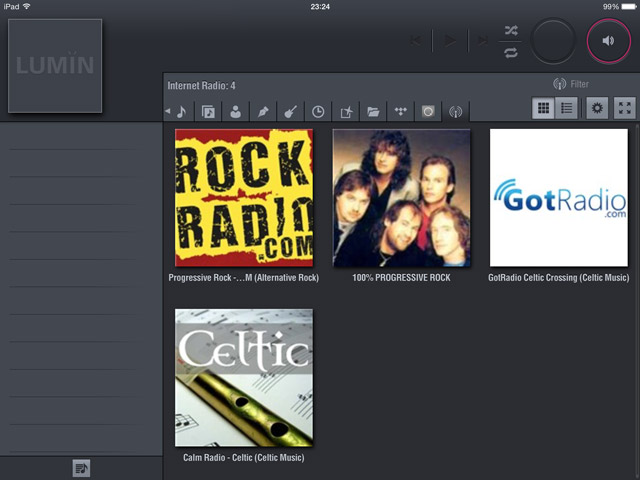Browse by Year clock icon
The image size is (640, 480).
coord(318,111)
